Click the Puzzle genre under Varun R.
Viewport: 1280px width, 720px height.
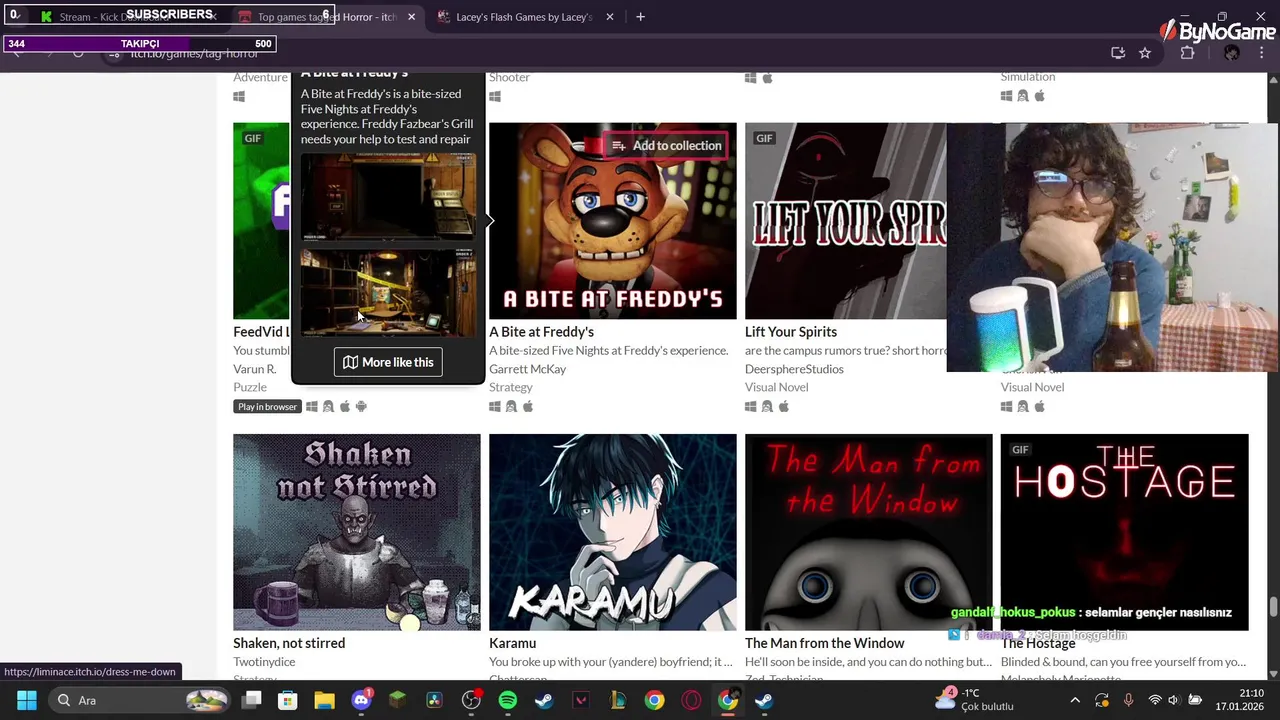point(250,387)
